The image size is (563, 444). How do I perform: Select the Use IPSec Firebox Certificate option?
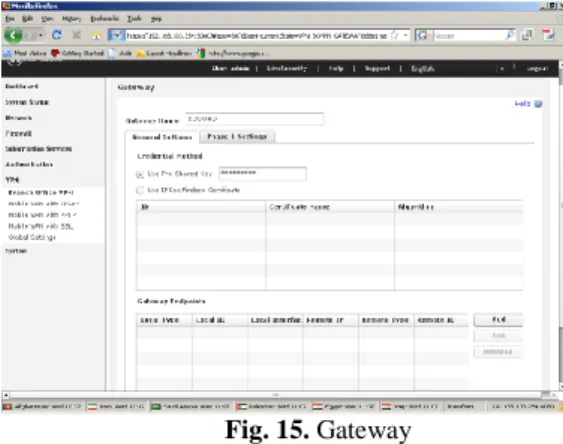click(140, 190)
